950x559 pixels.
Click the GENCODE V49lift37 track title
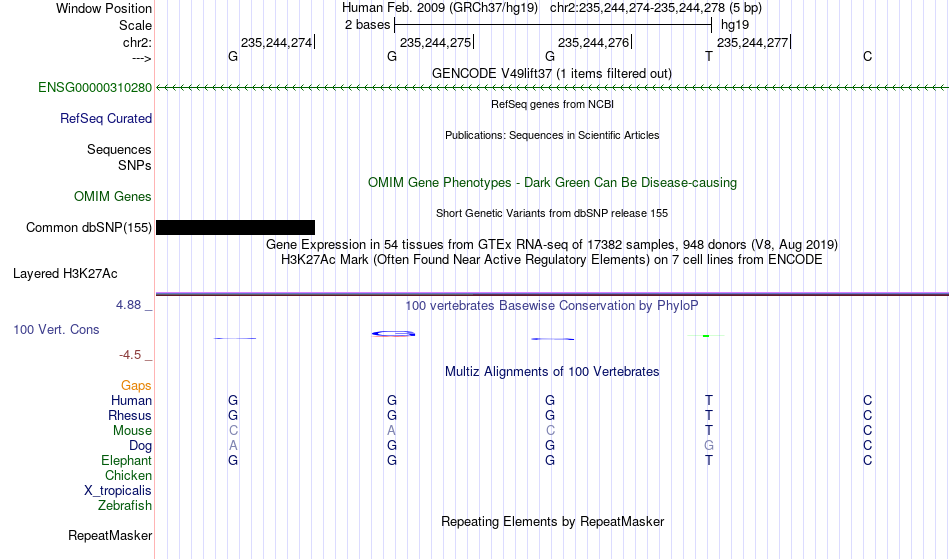tap(552, 74)
